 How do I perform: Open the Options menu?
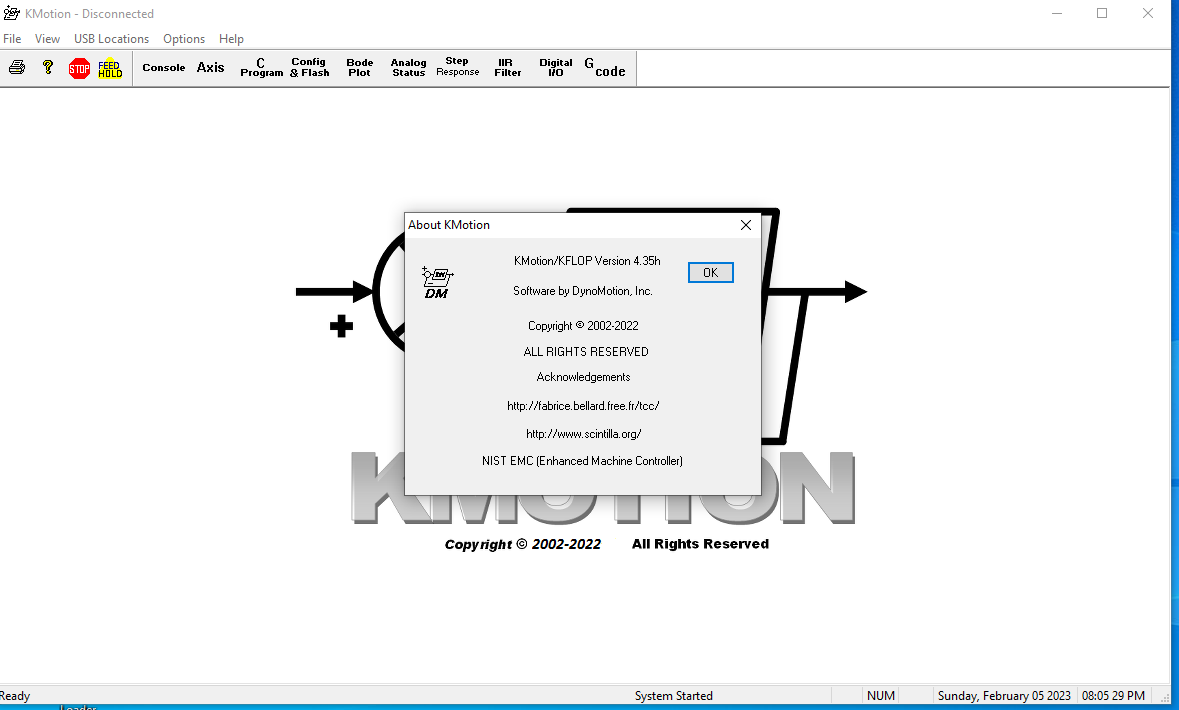point(184,39)
